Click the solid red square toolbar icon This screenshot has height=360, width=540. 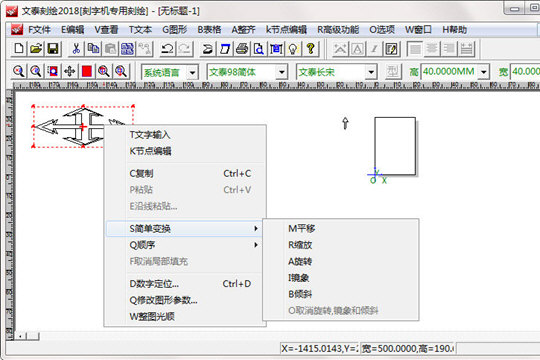(87, 72)
